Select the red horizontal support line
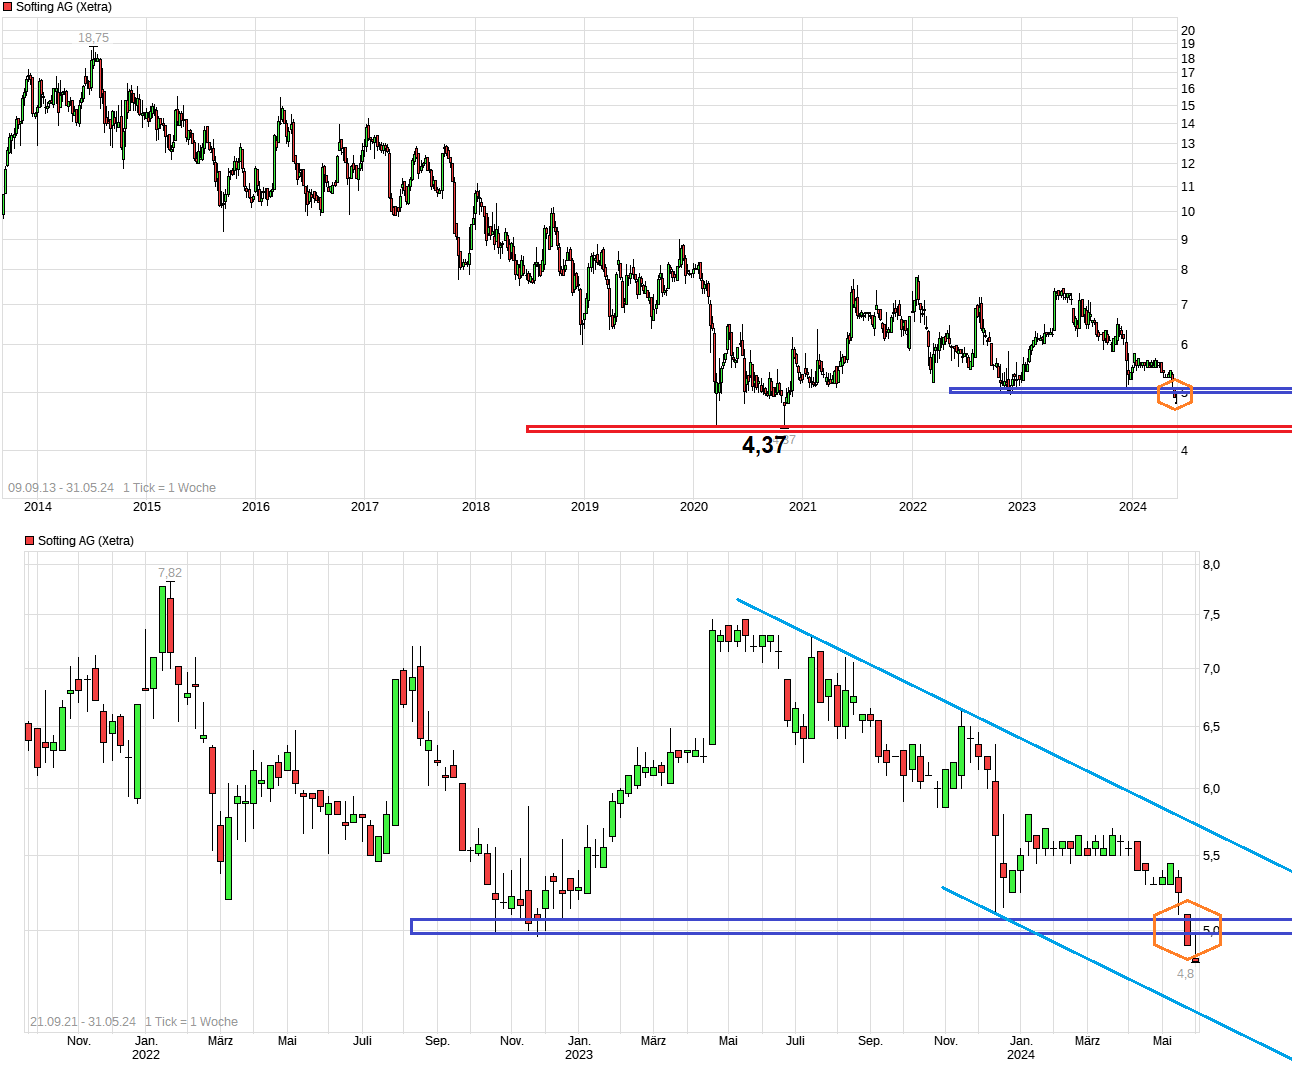The width and height of the screenshot is (1292, 1080). [x=900, y=429]
